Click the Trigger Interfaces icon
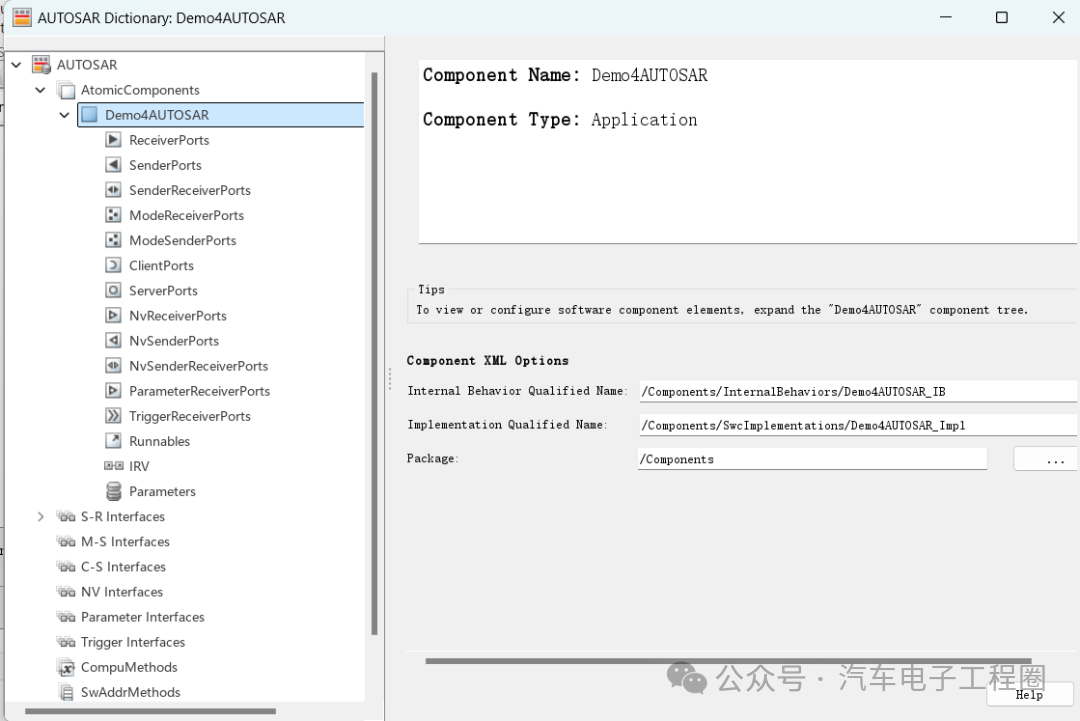1080x721 pixels. coord(66,642)
